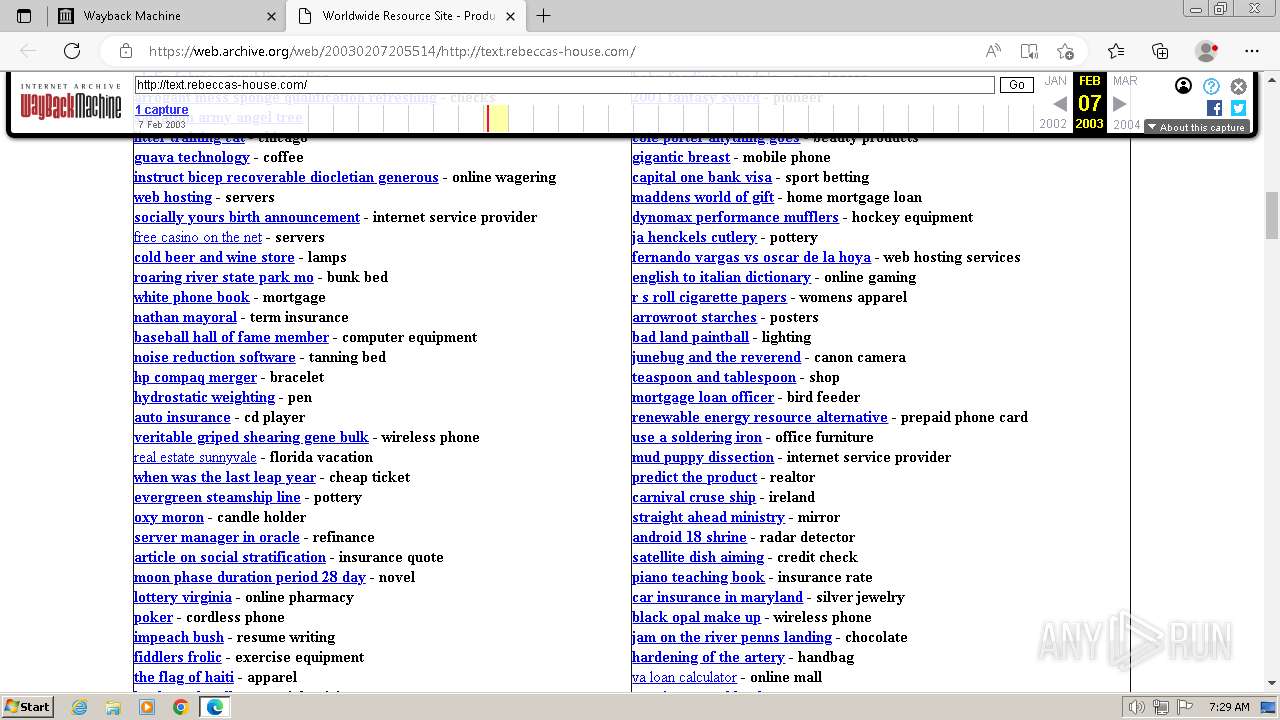Click the highlighted capture on the timeline

pyautogui.click(x=488, y=118)
